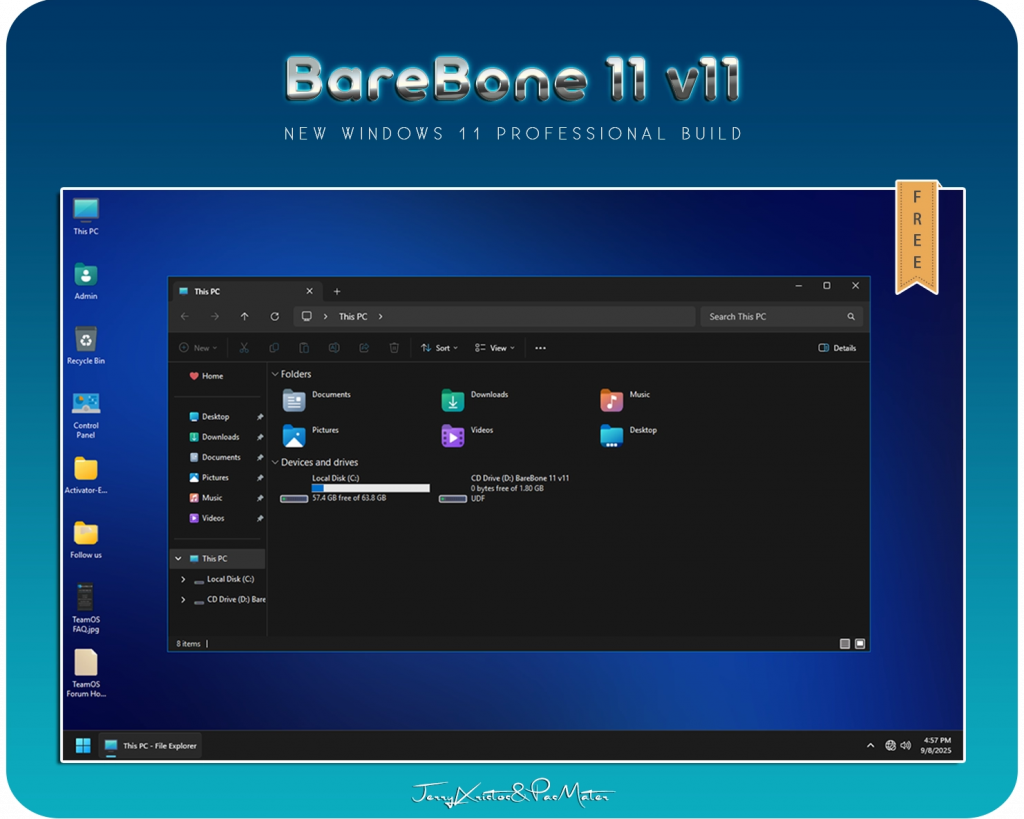1024x819 pixels.
Task: Open the Music folder
Action: click(612, 400)
